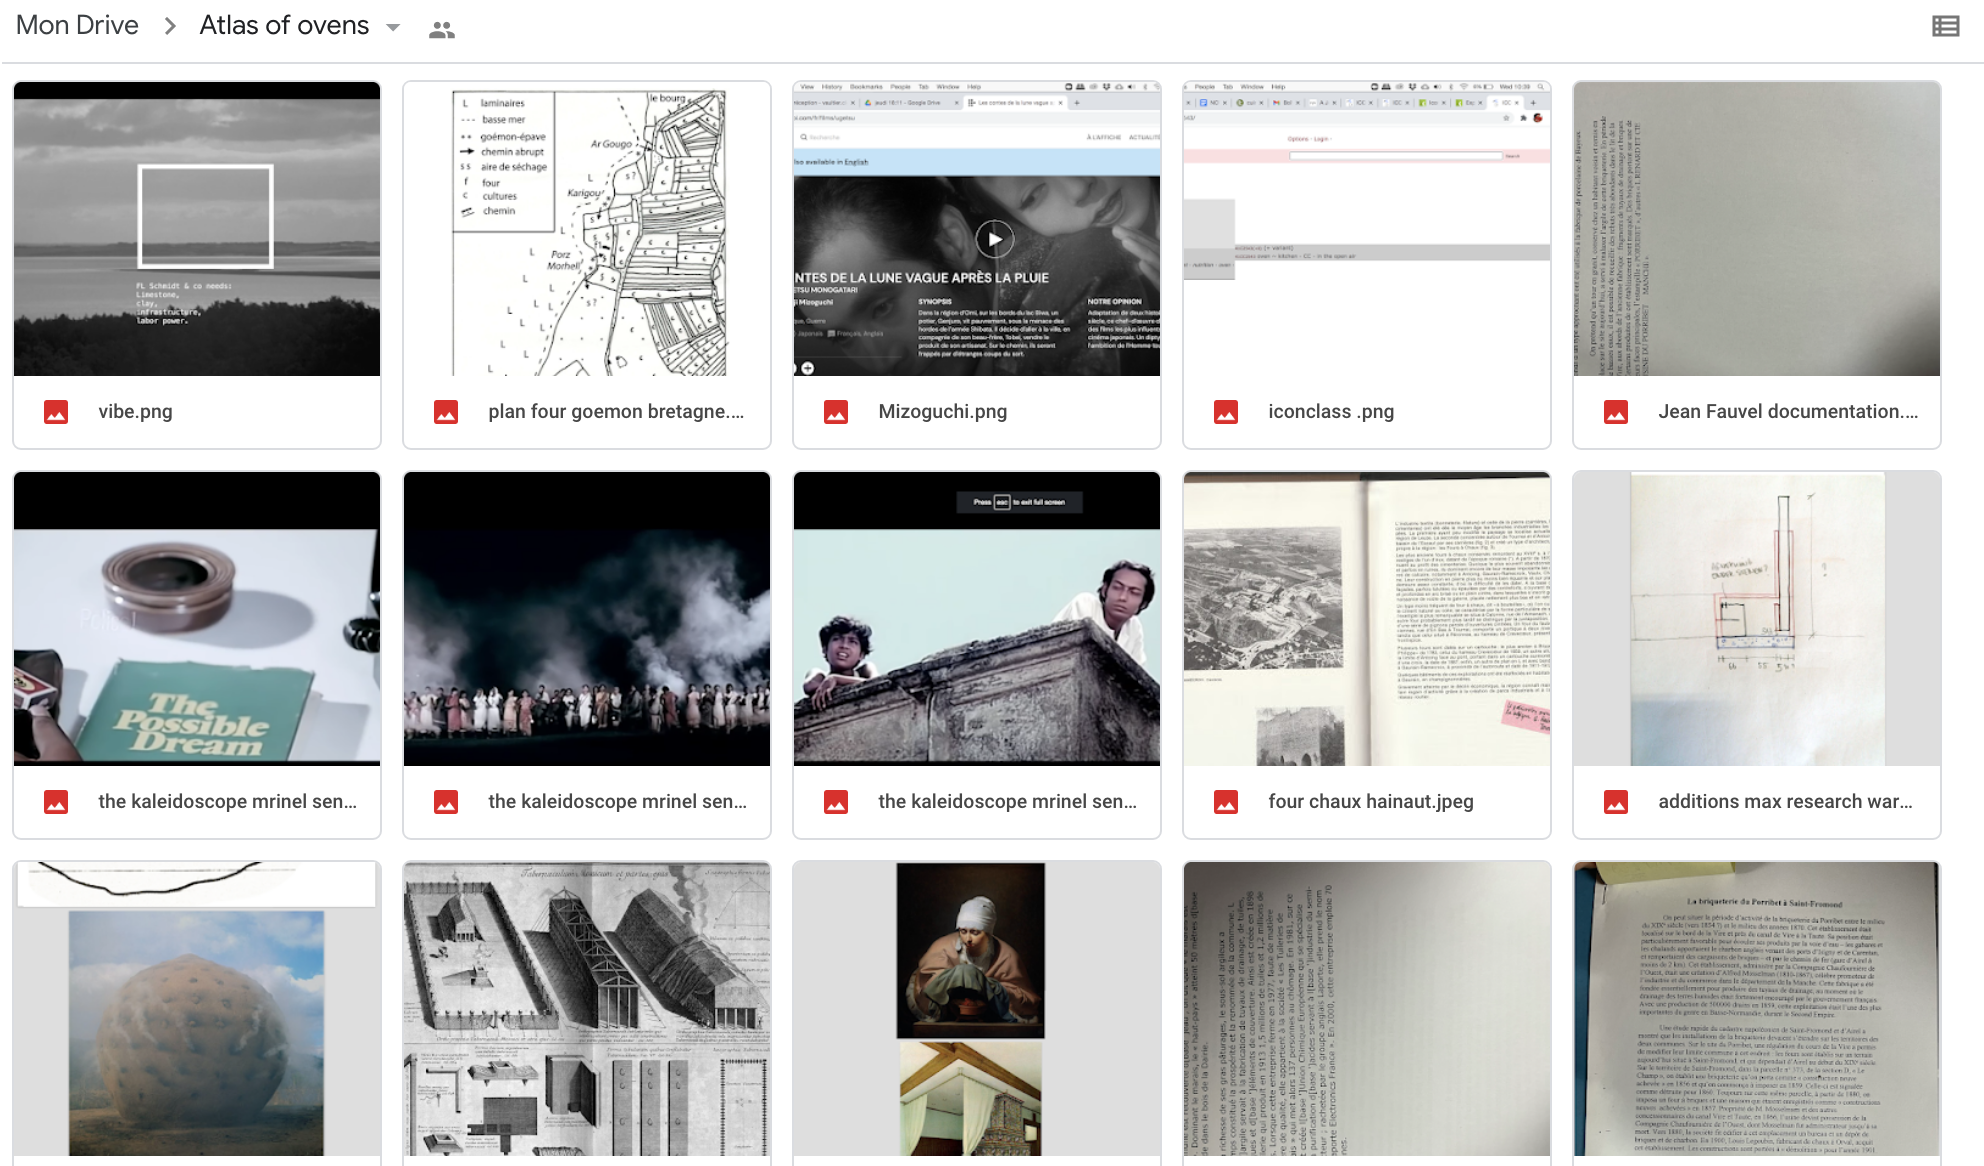
Task: Open the plan four goemon bretagne map thumbnail
Action: [587, 229]
